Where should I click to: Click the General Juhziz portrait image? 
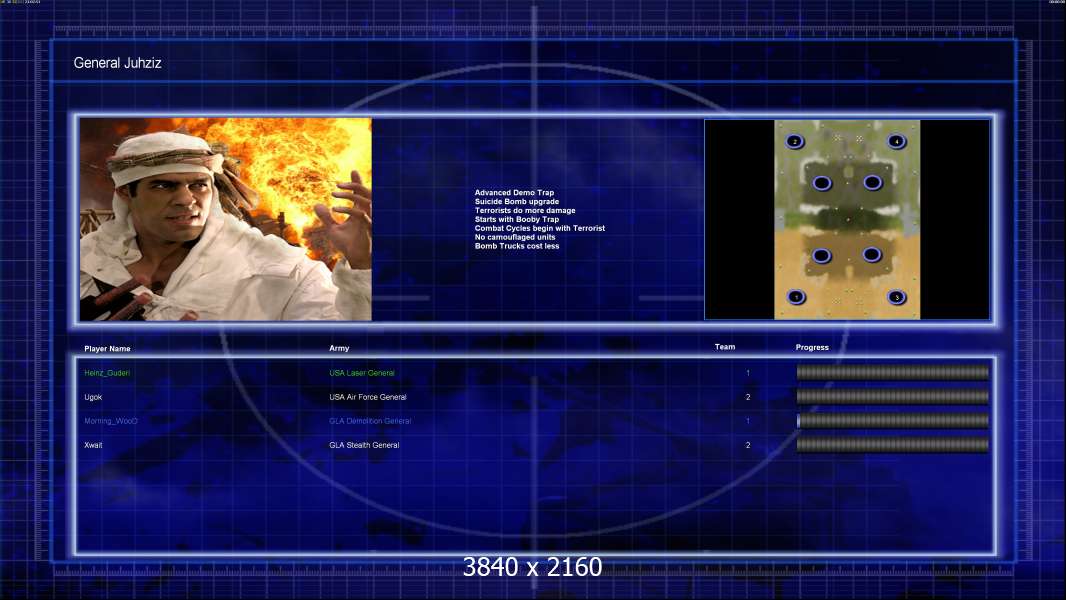click(226, 219)
